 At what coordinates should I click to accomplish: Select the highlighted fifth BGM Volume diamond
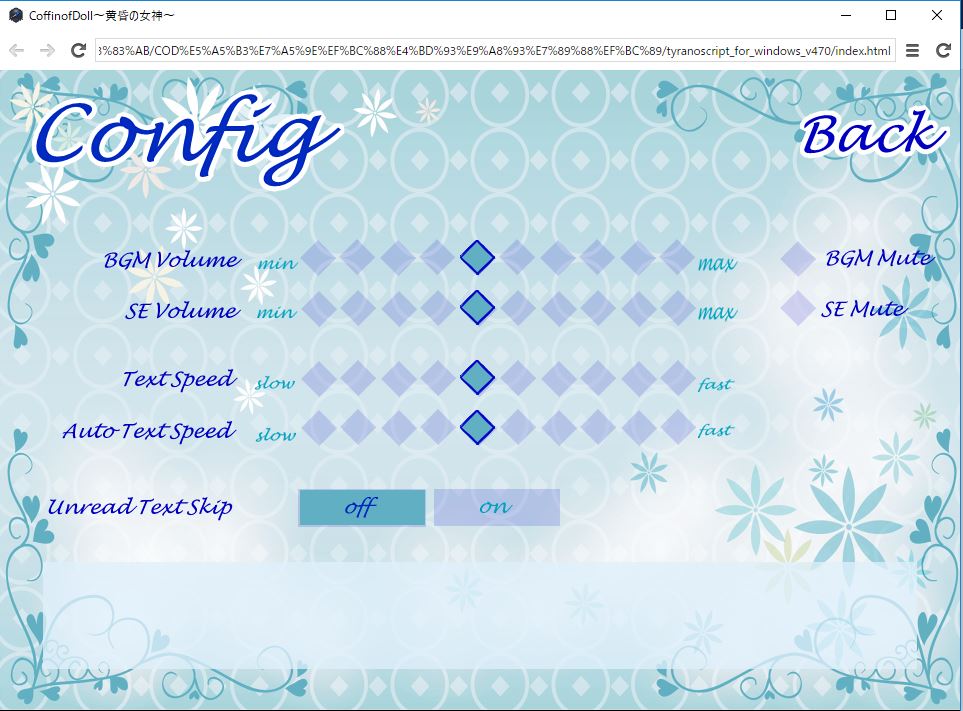point(478,257)
